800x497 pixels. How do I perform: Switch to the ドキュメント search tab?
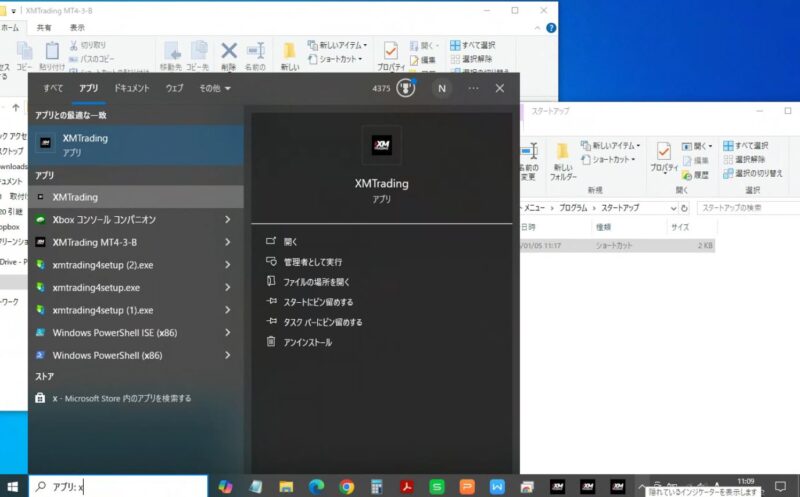[x=132, y=88]
